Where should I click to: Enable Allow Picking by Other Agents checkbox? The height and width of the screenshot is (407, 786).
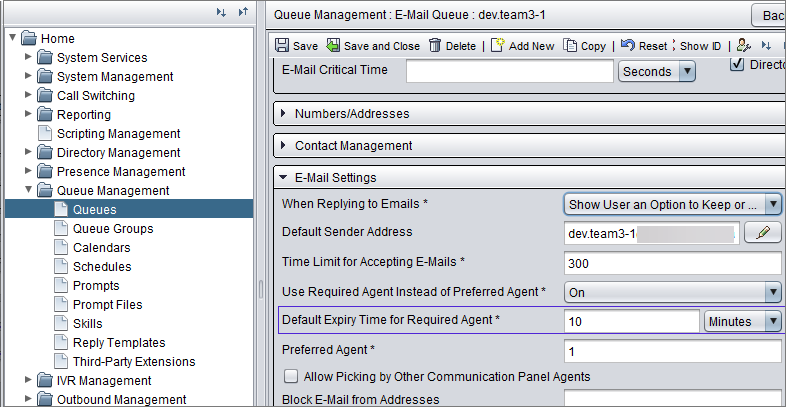click(x=291, y=376)
